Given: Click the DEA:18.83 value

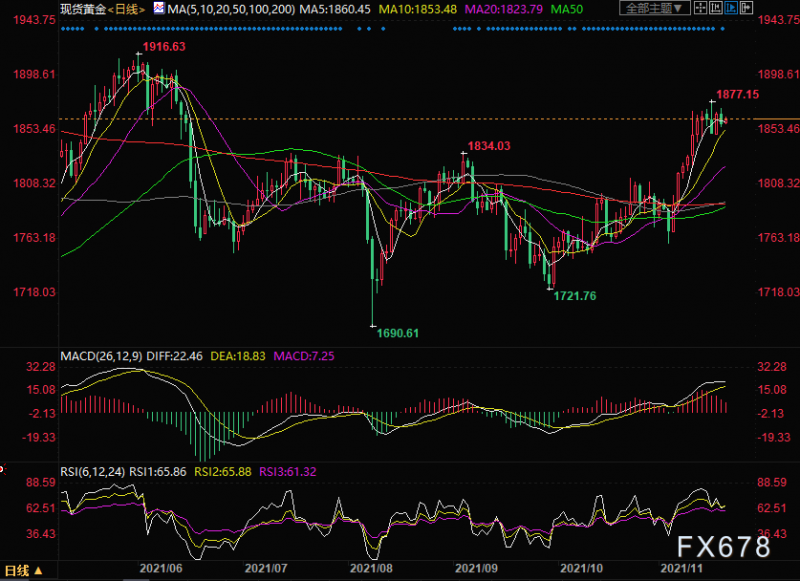Looking at the screenshot, I should (x=238, y=356).
